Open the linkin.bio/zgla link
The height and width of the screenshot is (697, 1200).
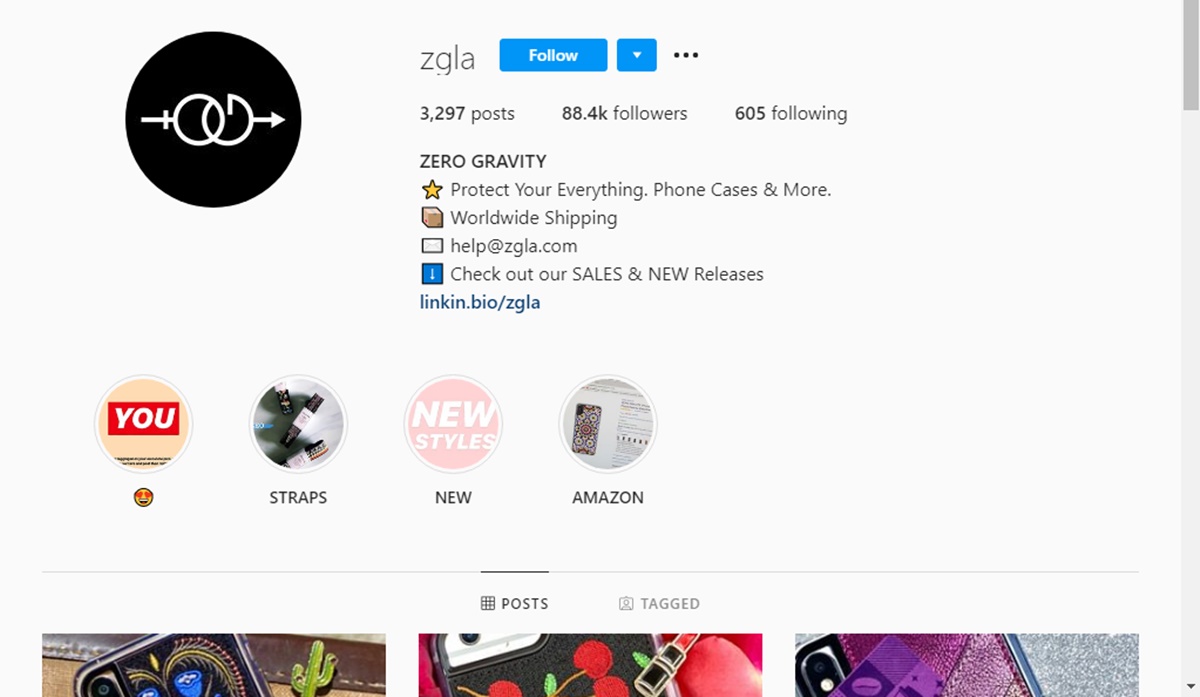click(480, 302)
